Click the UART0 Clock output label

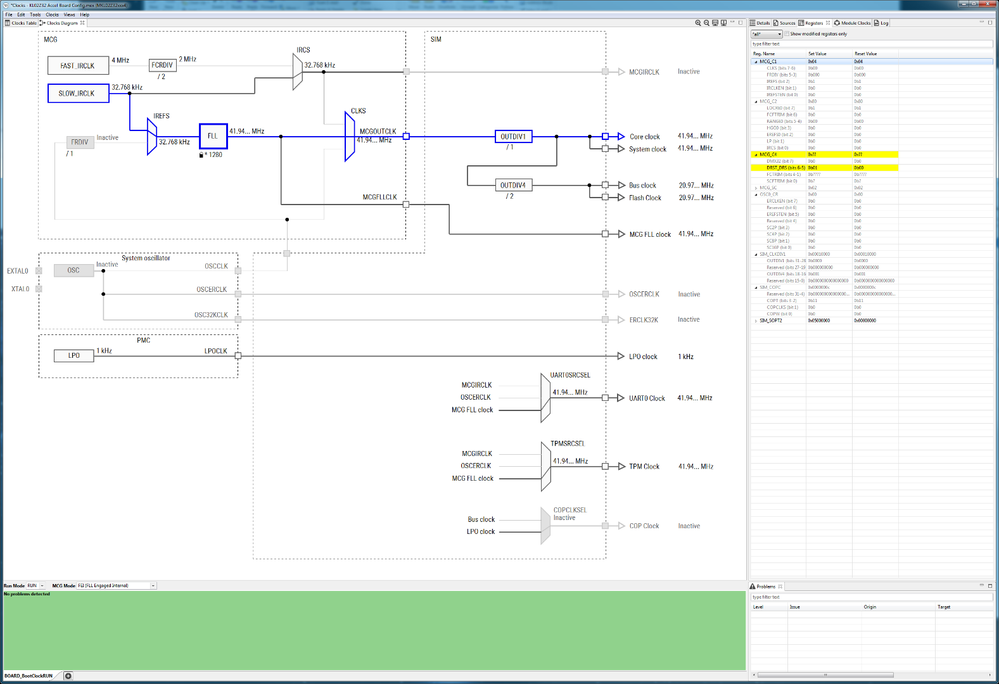tap(647, 398)
